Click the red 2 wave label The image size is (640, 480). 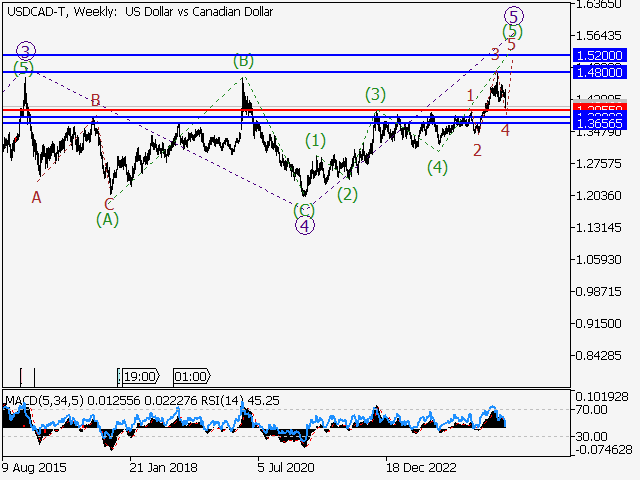click(x=477, y=150)
